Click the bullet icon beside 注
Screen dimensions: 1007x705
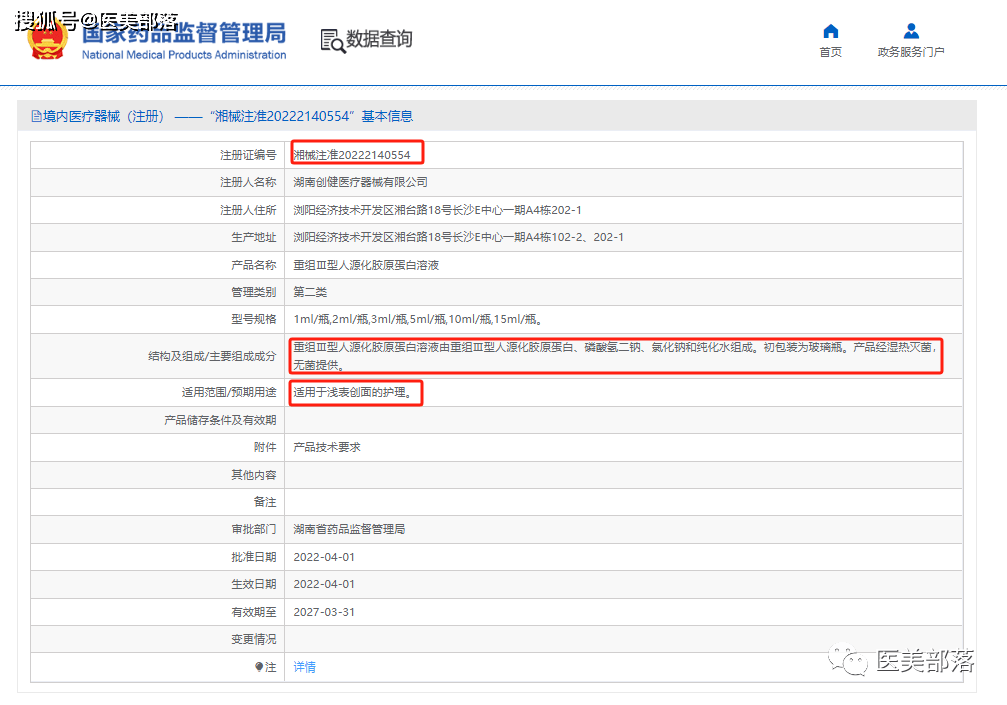click(x=259, y=667)
